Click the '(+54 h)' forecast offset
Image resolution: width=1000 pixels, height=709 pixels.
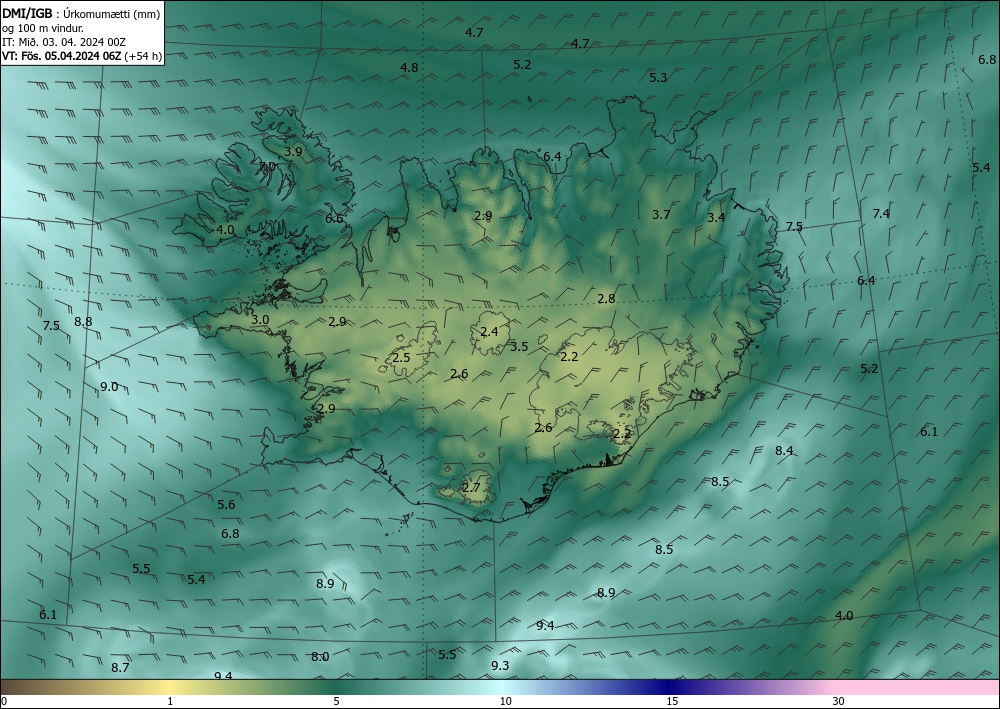pyautogui.click(x=143, y=56)
